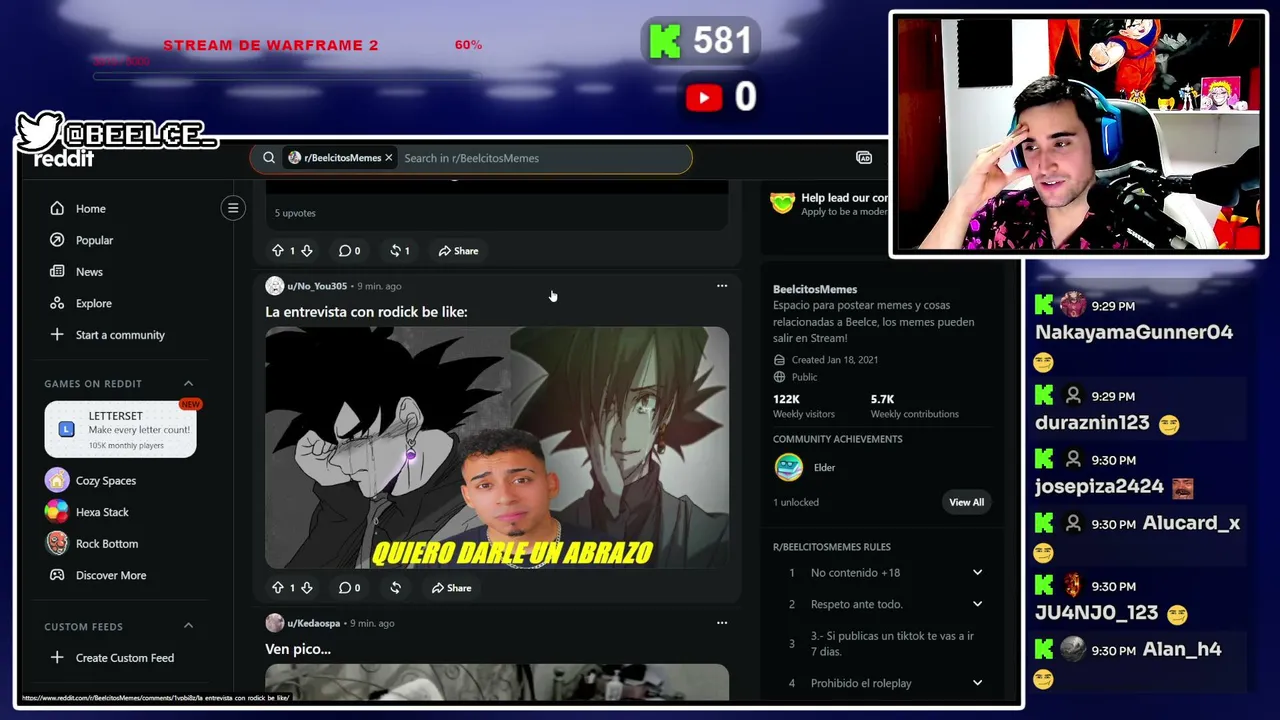Viewport: 1280px width, 720px height.
Task: Click chat username duraznin123
Action: point(1092,423)
